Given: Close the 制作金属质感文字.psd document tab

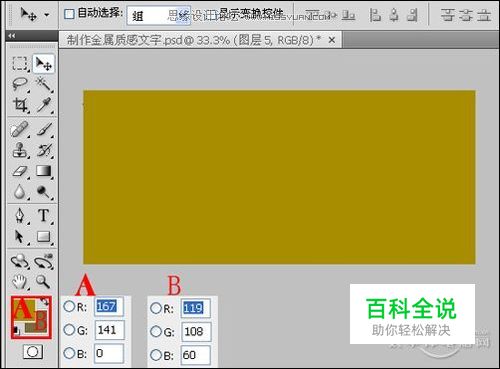Looking at the screenshot, I should click(x=332, y=40).
